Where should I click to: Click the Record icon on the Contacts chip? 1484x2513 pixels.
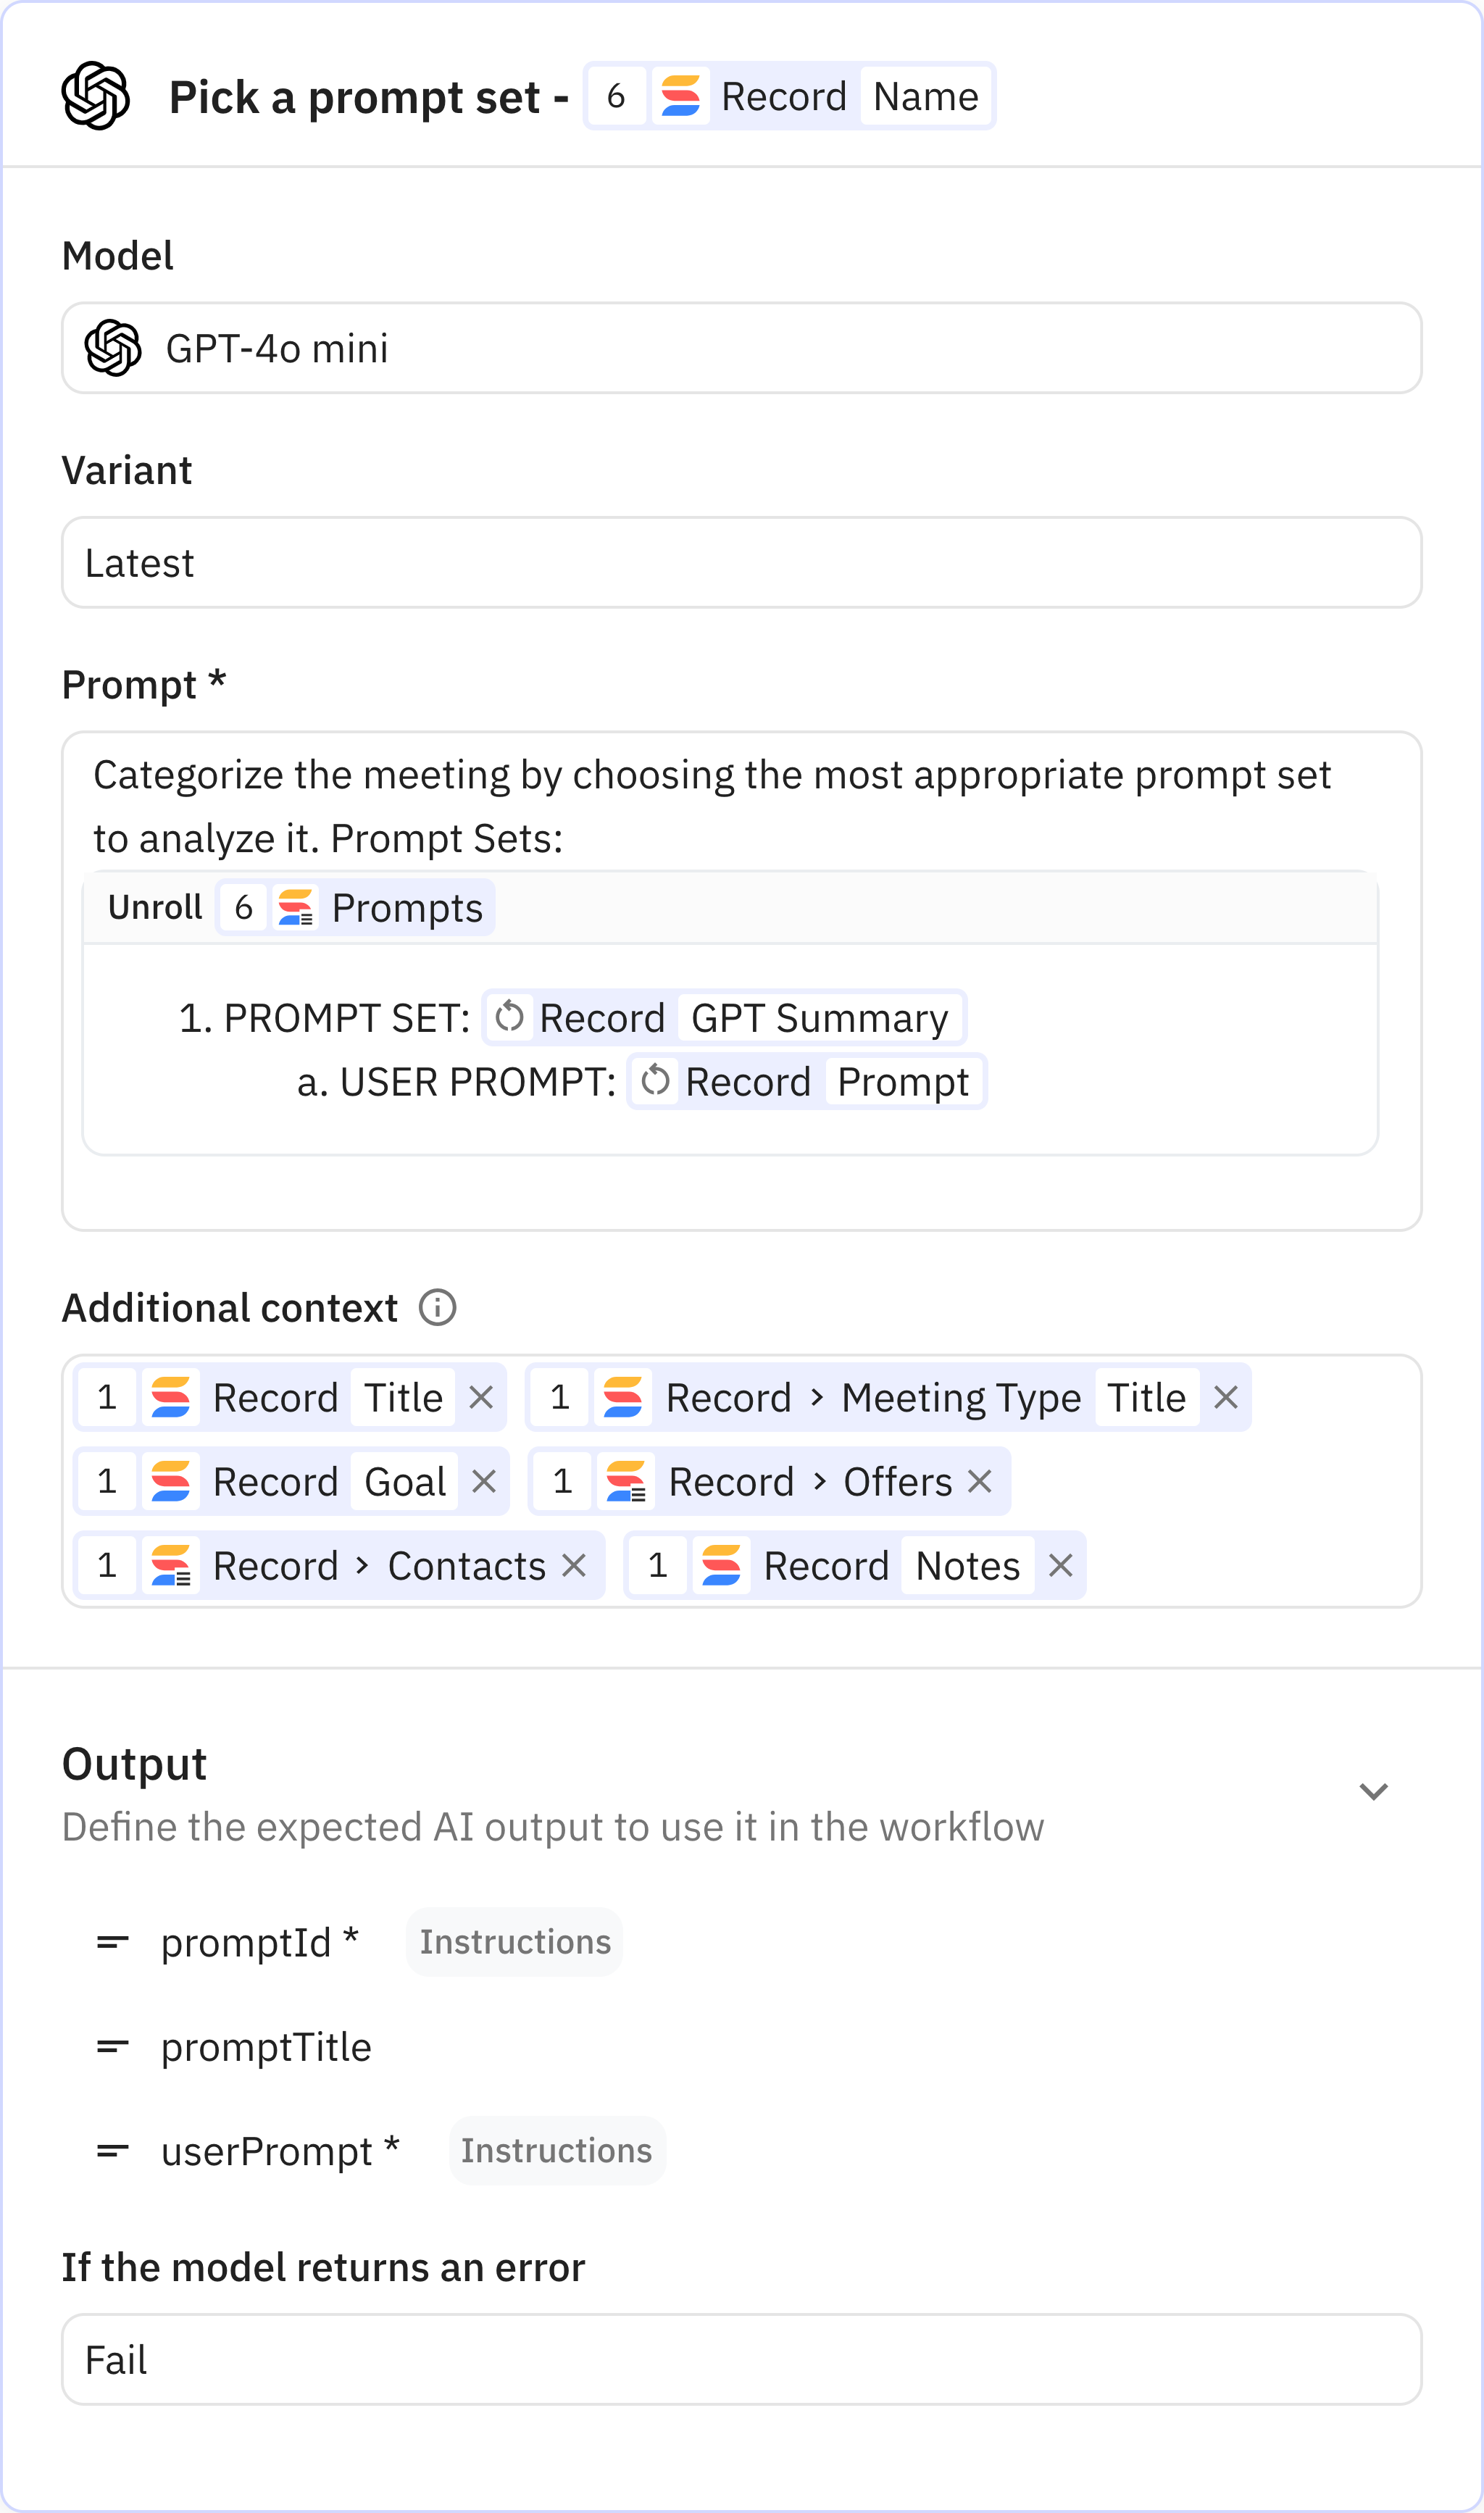(171, 1565)
